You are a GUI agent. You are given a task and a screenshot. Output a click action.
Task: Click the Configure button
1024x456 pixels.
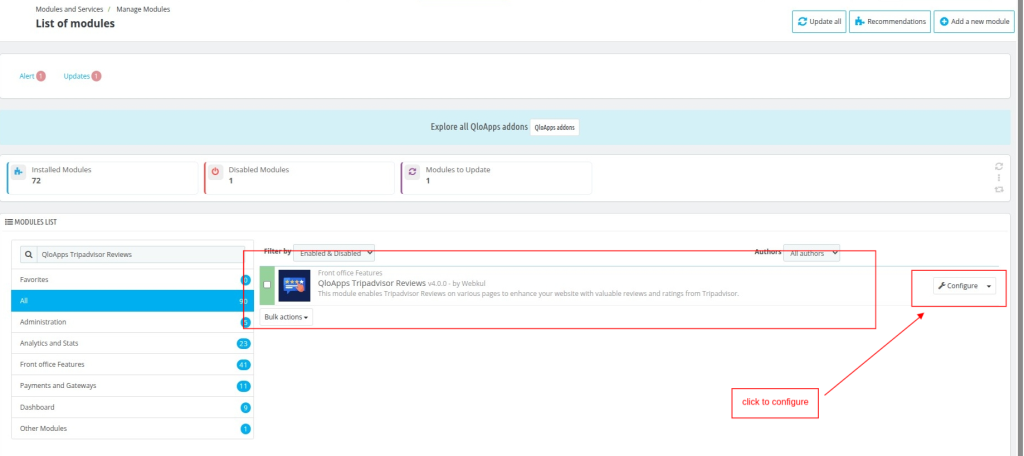958,285
